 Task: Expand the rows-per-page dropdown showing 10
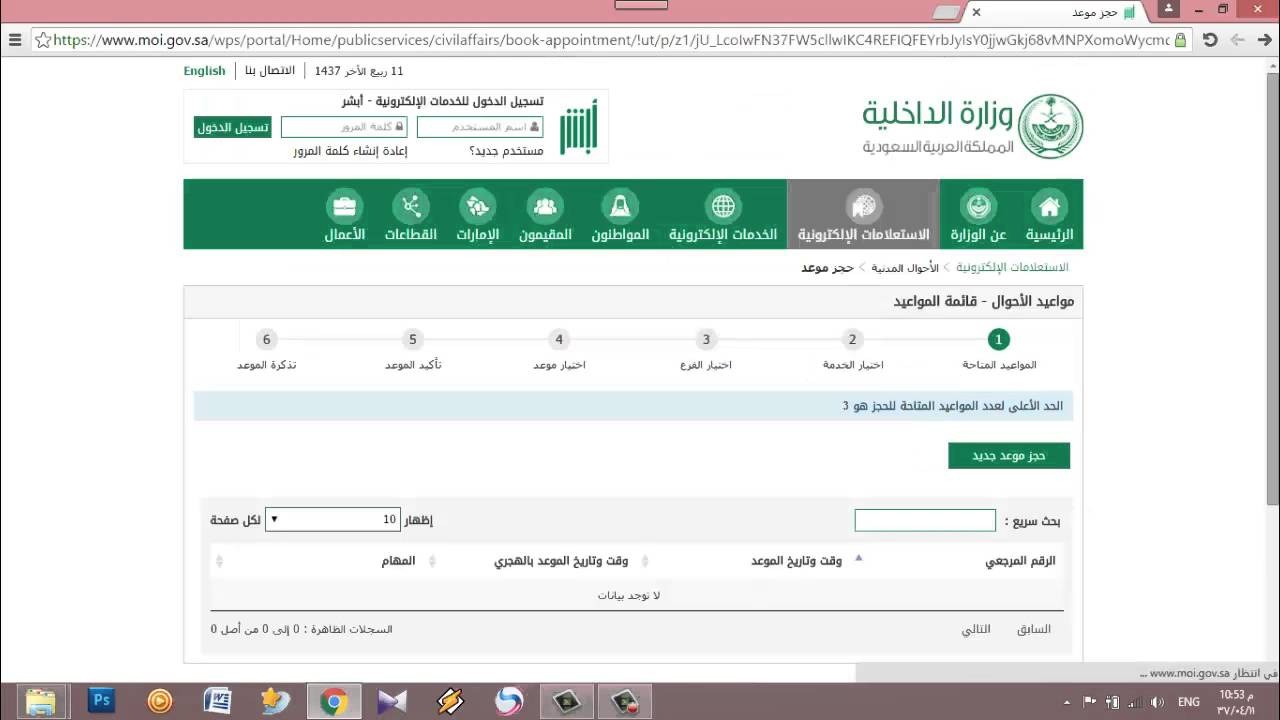(x=332, y=520)
